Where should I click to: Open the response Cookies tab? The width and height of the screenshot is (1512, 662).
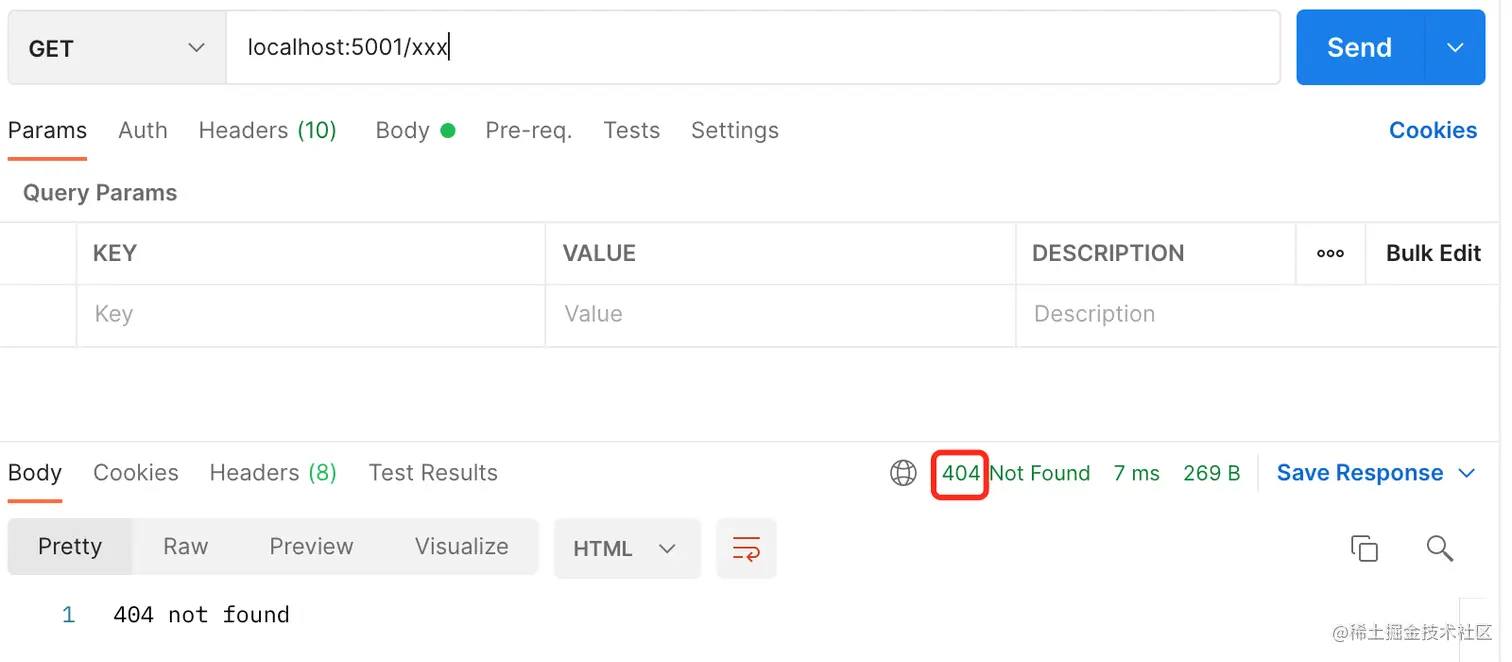coord(136,473)
